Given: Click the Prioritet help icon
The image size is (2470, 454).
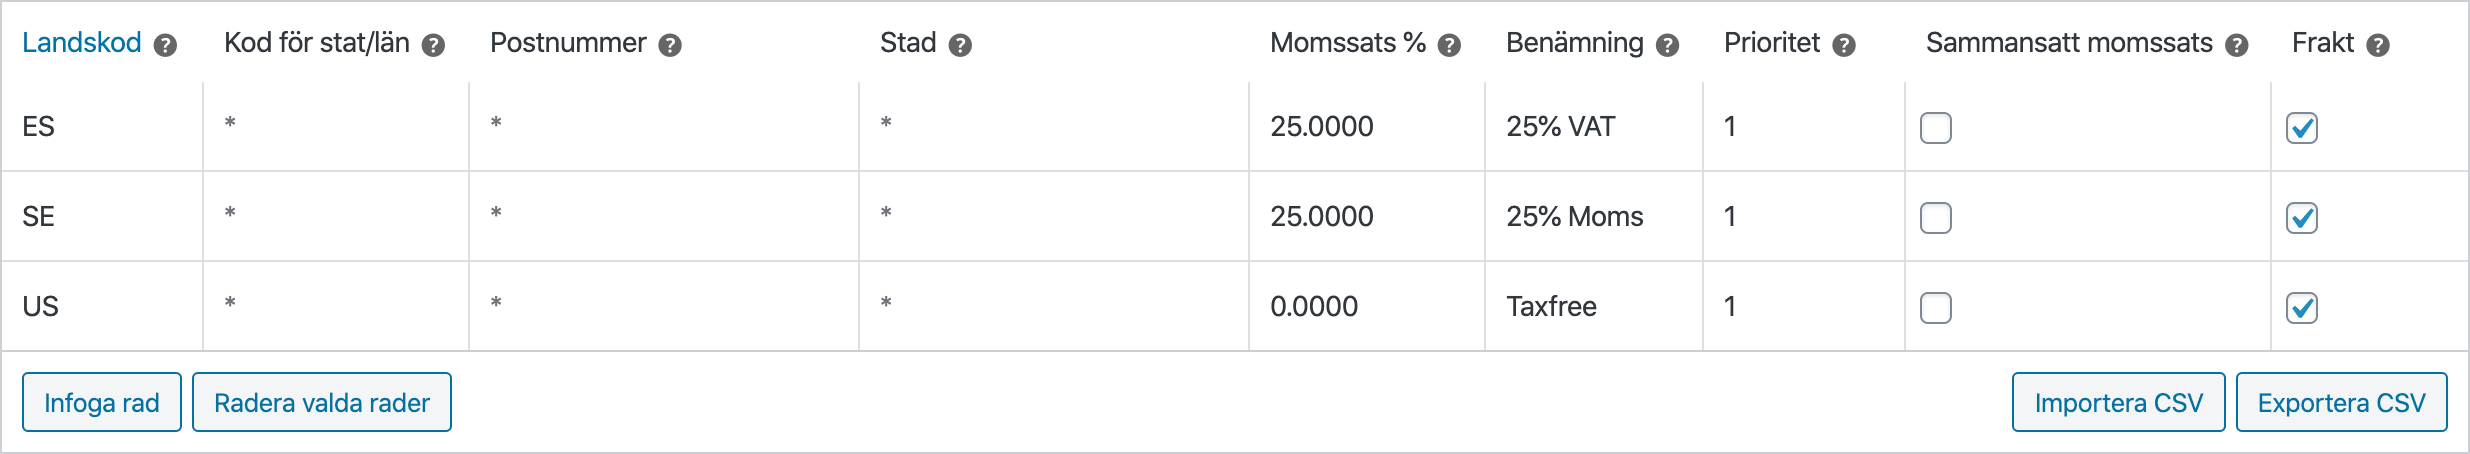Looking at the screenshot, I should click(x=1844, y=45).
